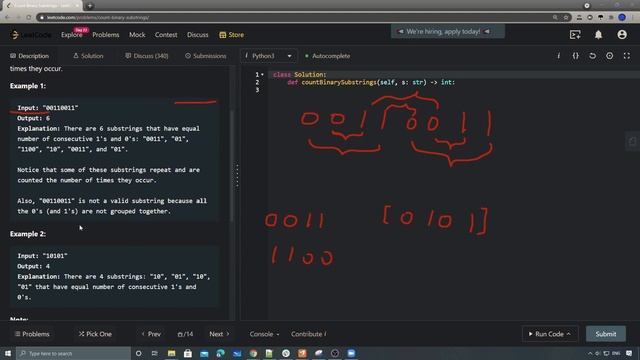Open the Problems list at bottom

[32, 334]
